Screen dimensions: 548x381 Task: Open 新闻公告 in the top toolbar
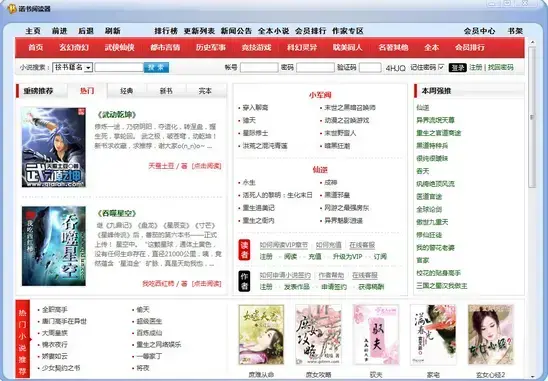(x=236, y=31)
